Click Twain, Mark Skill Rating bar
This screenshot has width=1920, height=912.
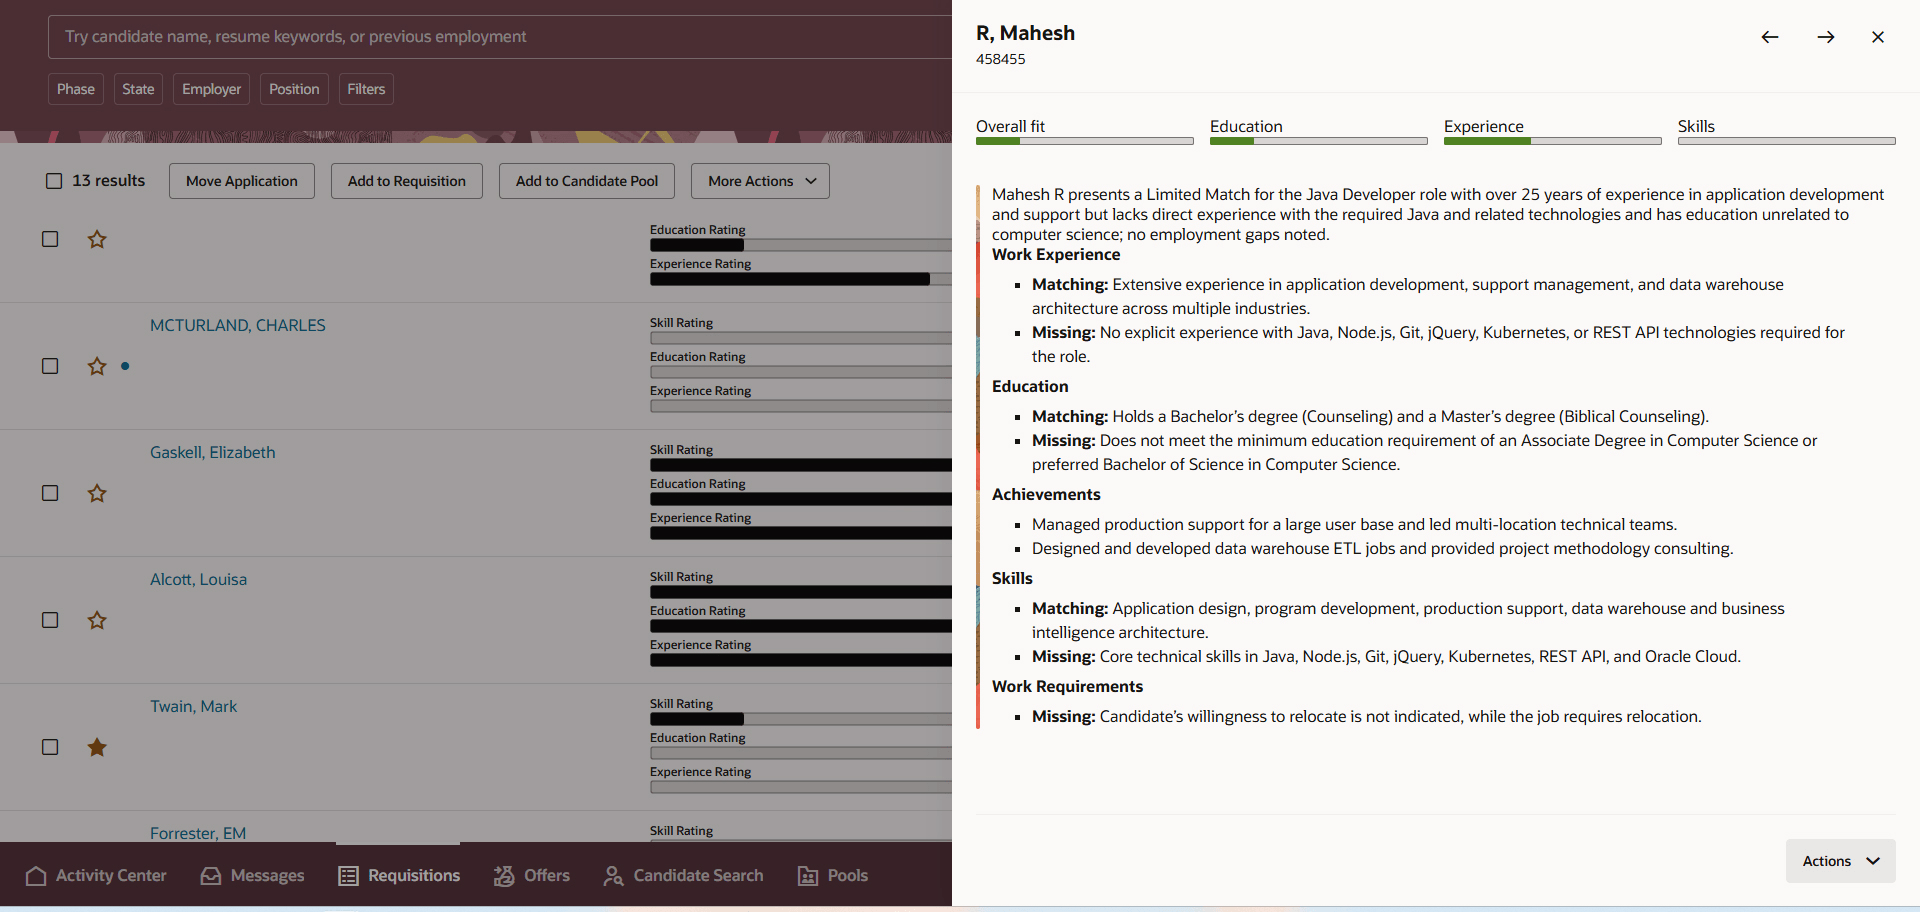coord(801,719)
